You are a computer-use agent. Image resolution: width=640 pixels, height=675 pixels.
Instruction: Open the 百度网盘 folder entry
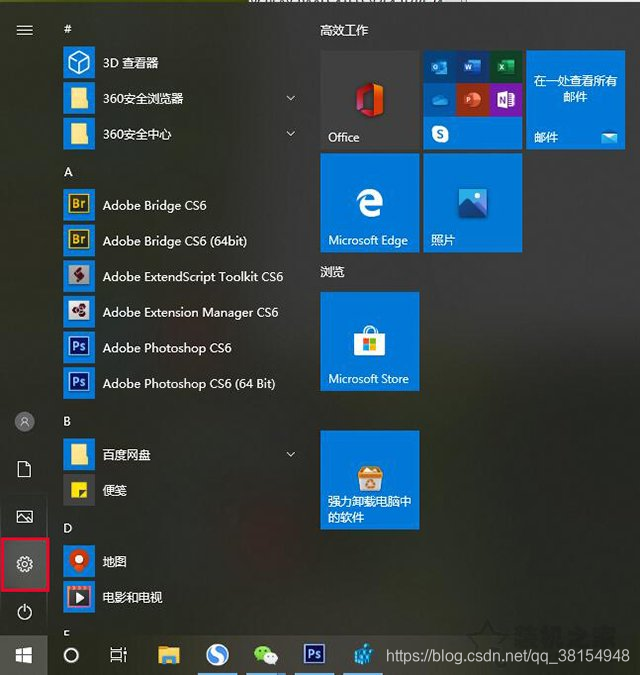(181, 455)
